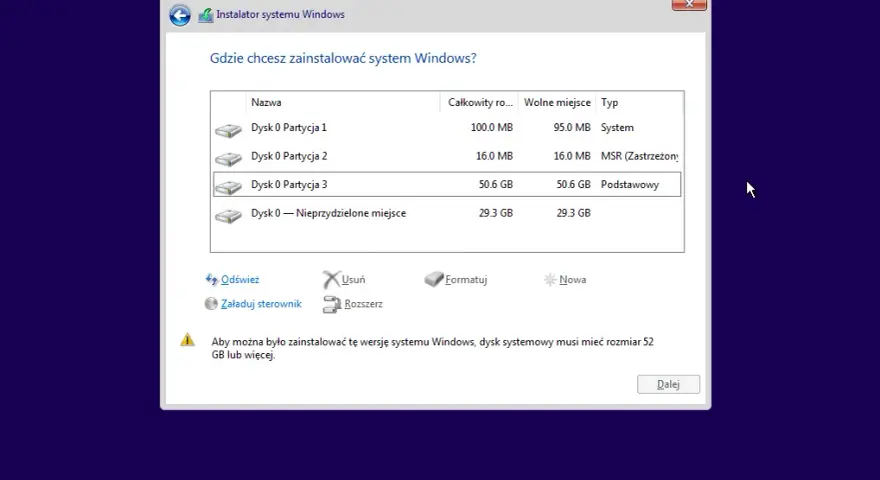This screenshot has height=480, width=880.
Task: Refresh the list with Odśwież link
Action: [x=240, y=280]
